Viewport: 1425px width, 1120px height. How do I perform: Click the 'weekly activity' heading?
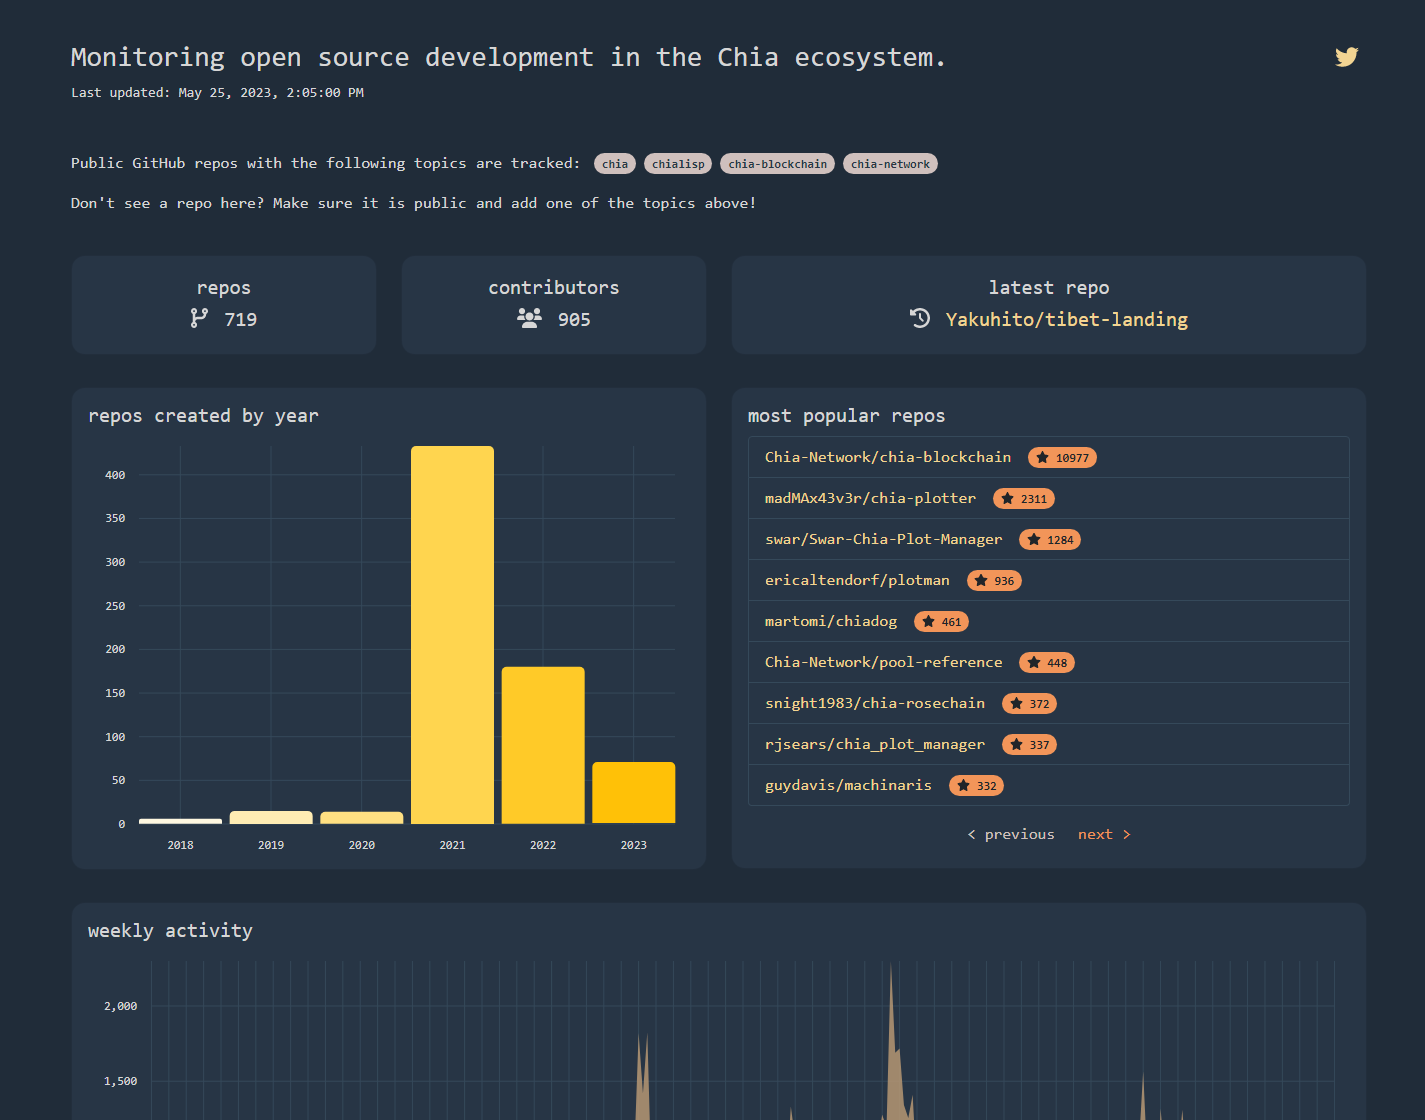click(x=170, y=931)
